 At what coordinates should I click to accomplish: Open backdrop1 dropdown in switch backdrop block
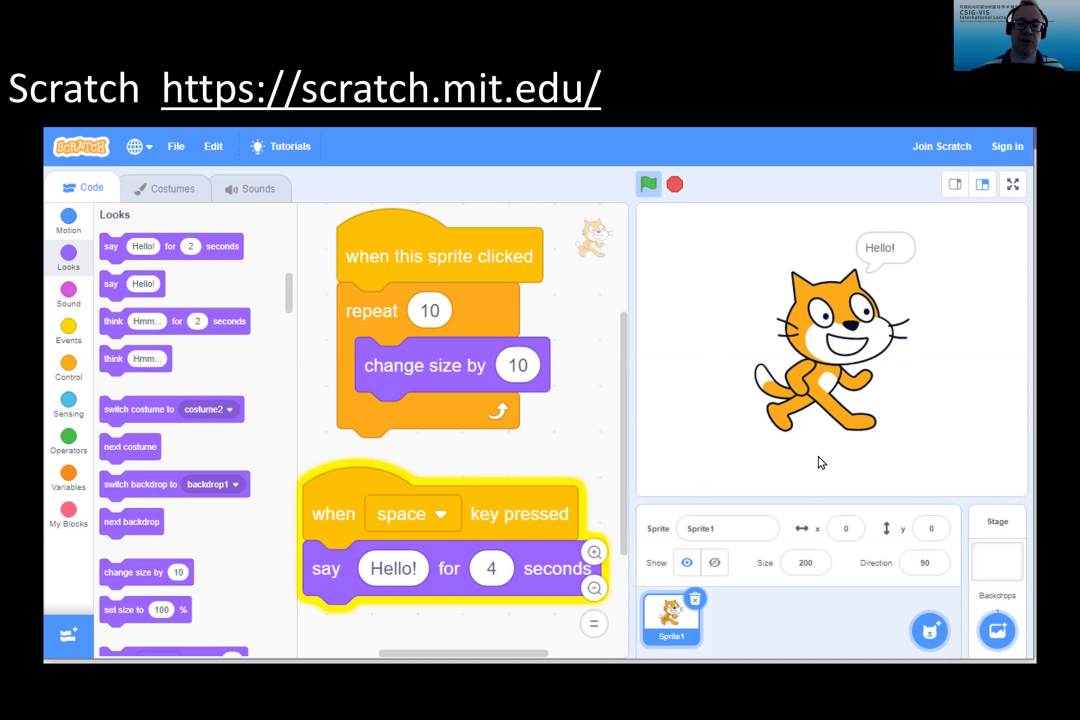213,484
